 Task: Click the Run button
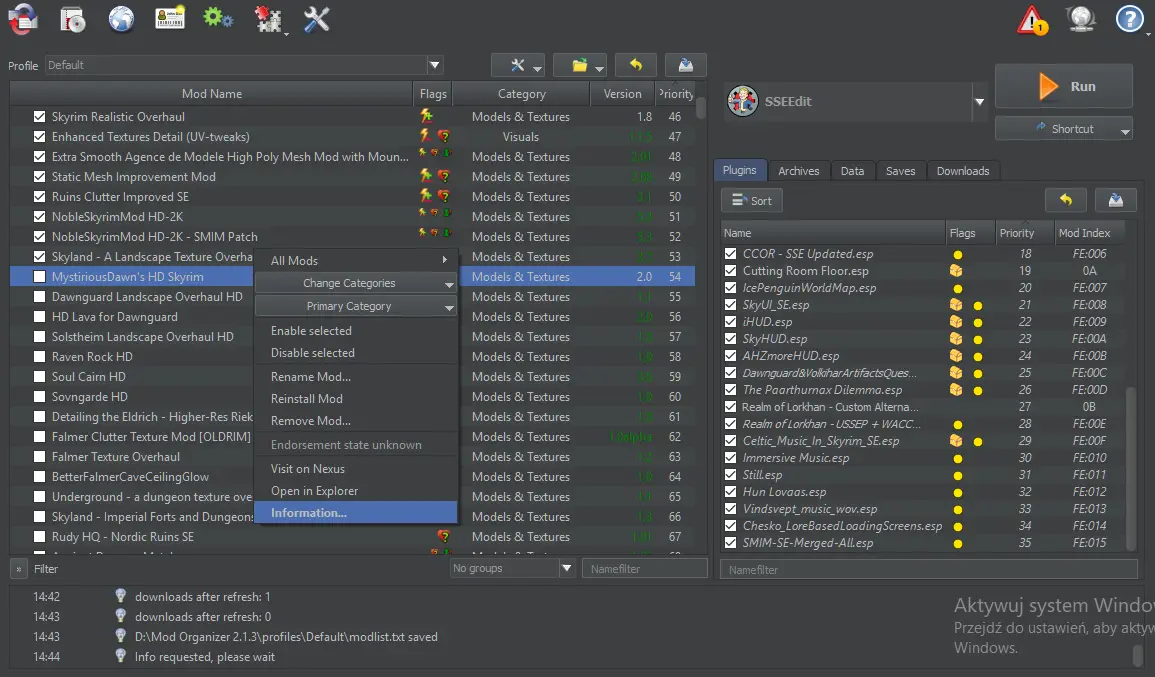click(1064, 86)
